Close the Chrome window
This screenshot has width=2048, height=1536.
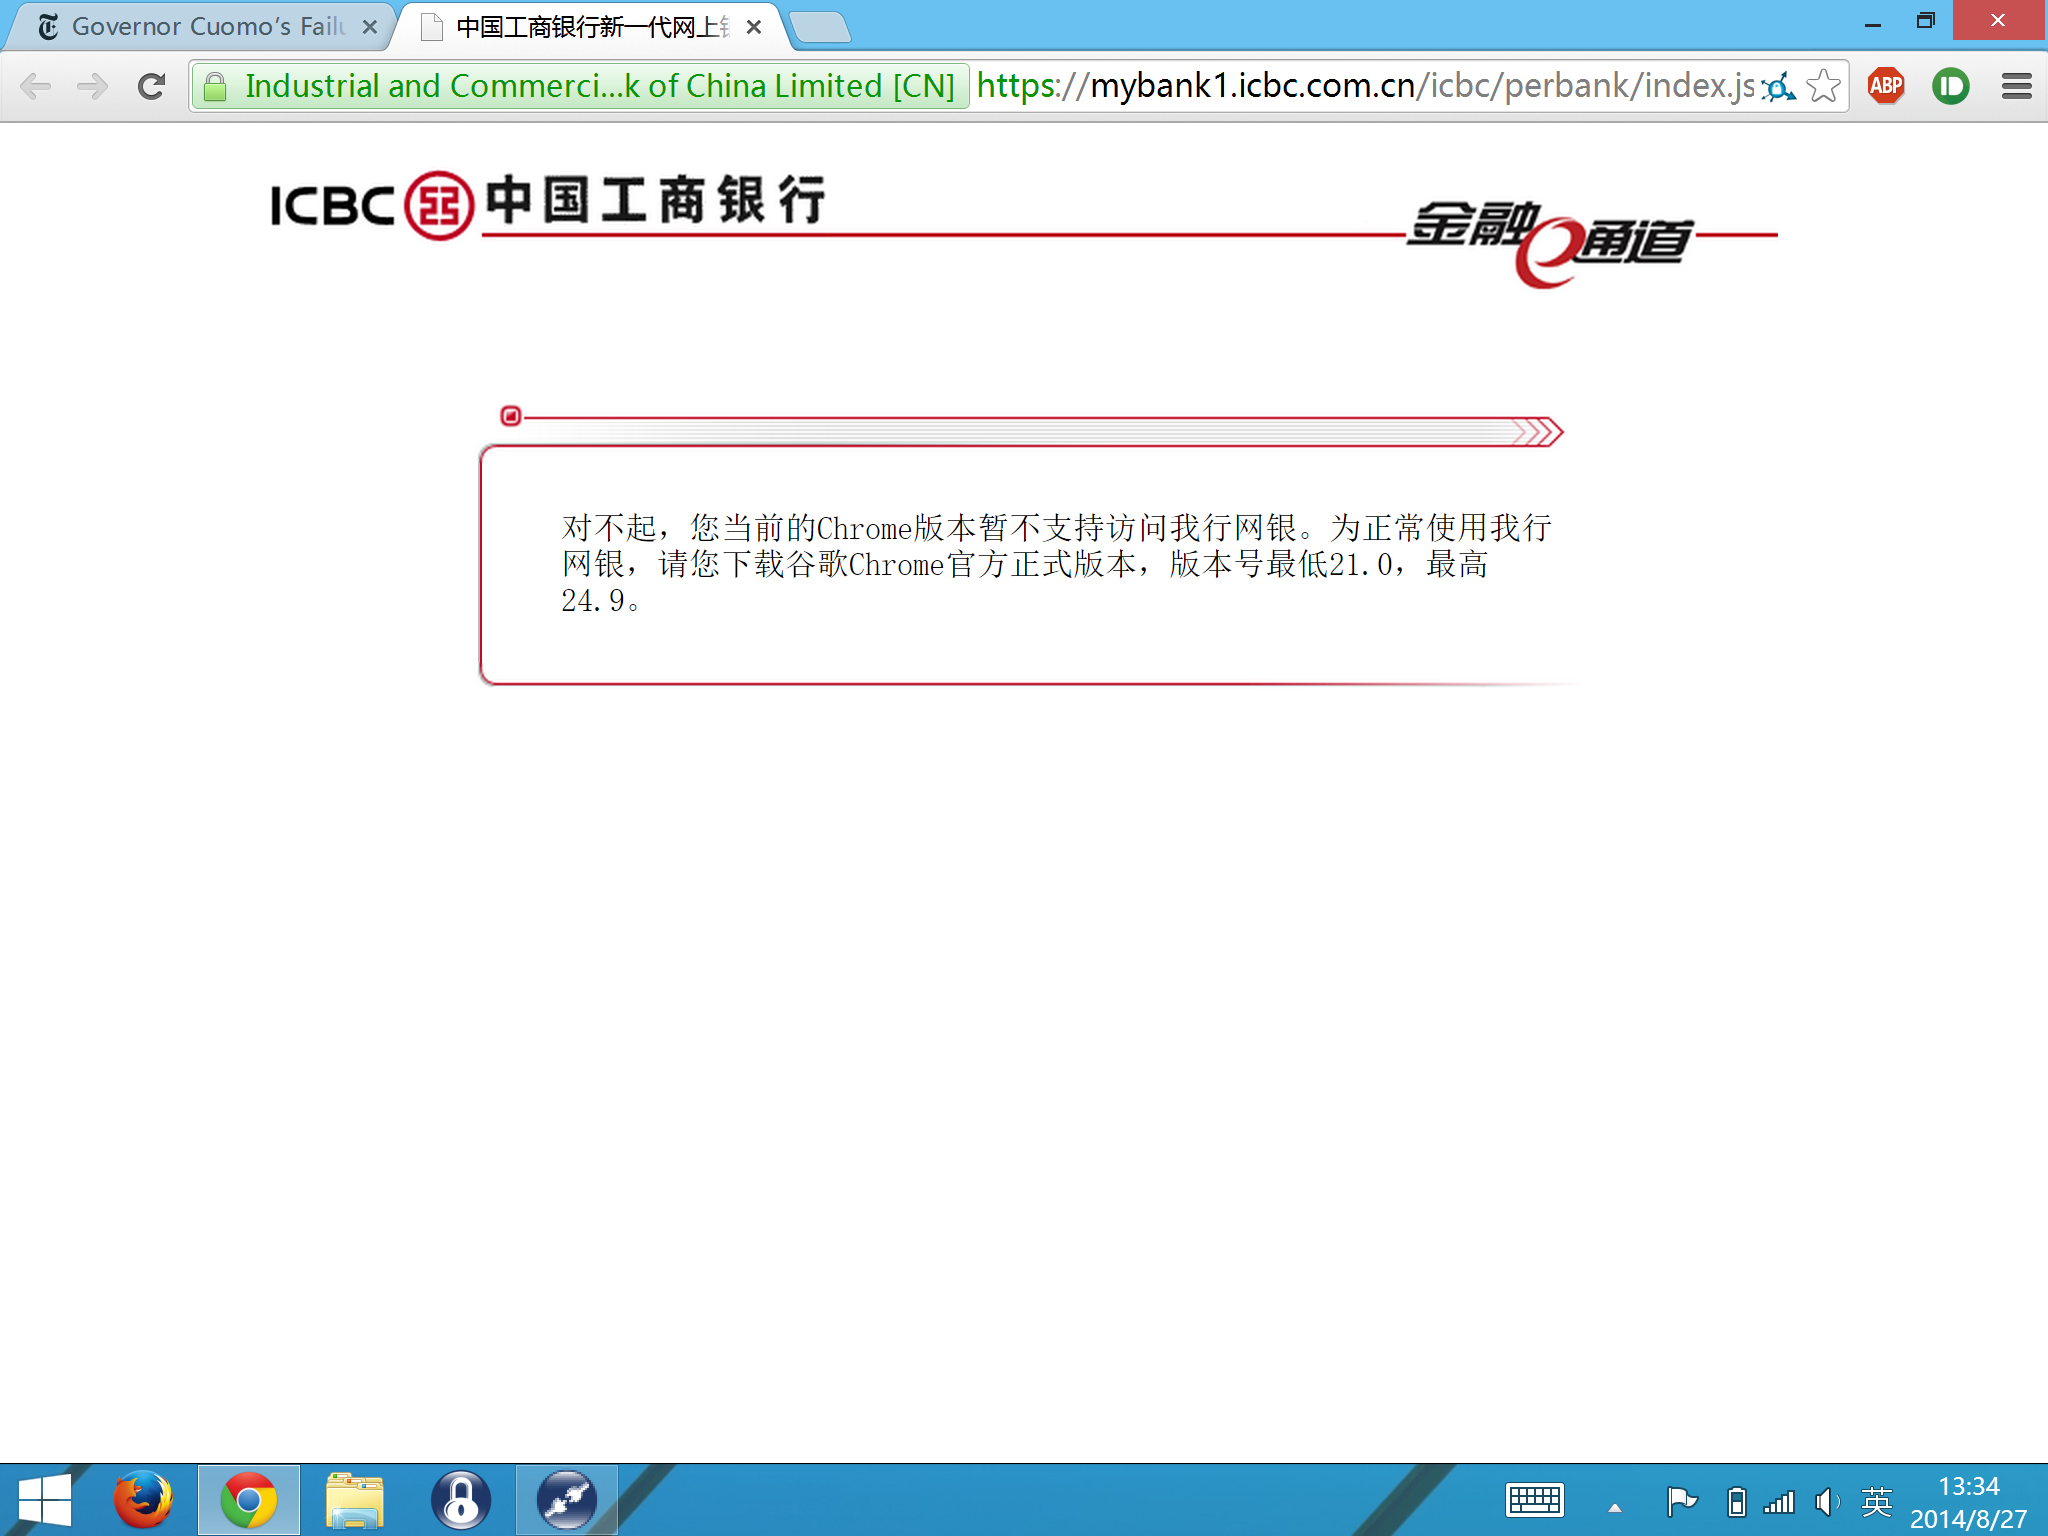[1998, 22]
